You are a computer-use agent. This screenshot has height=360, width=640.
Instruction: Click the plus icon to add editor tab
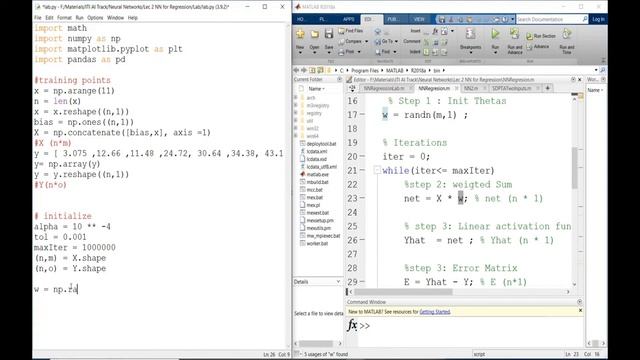tap(548, 88)
